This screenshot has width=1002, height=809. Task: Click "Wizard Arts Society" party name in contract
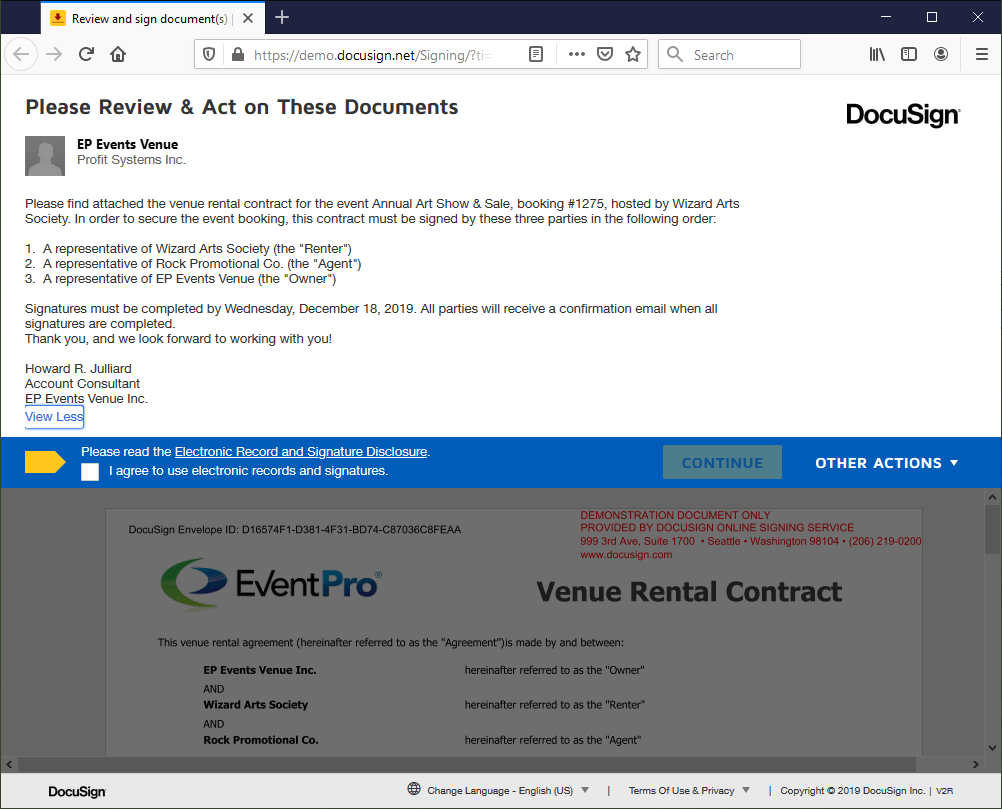tap(256, 704)
